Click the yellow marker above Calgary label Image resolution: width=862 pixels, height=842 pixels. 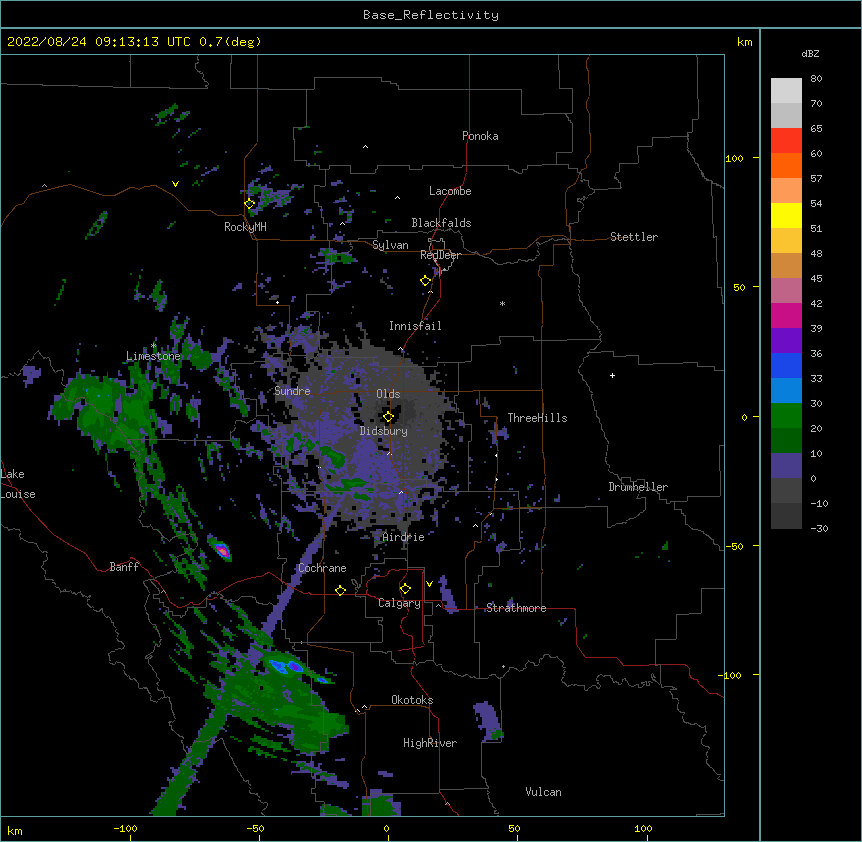coord(405,589)
